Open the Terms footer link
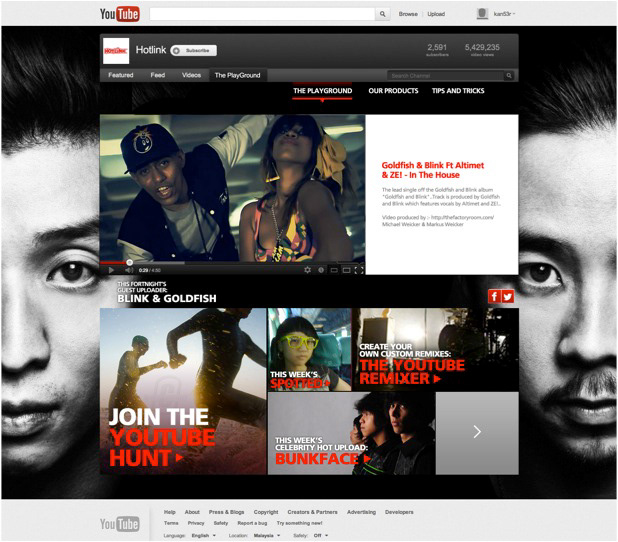 click(171, 523)
